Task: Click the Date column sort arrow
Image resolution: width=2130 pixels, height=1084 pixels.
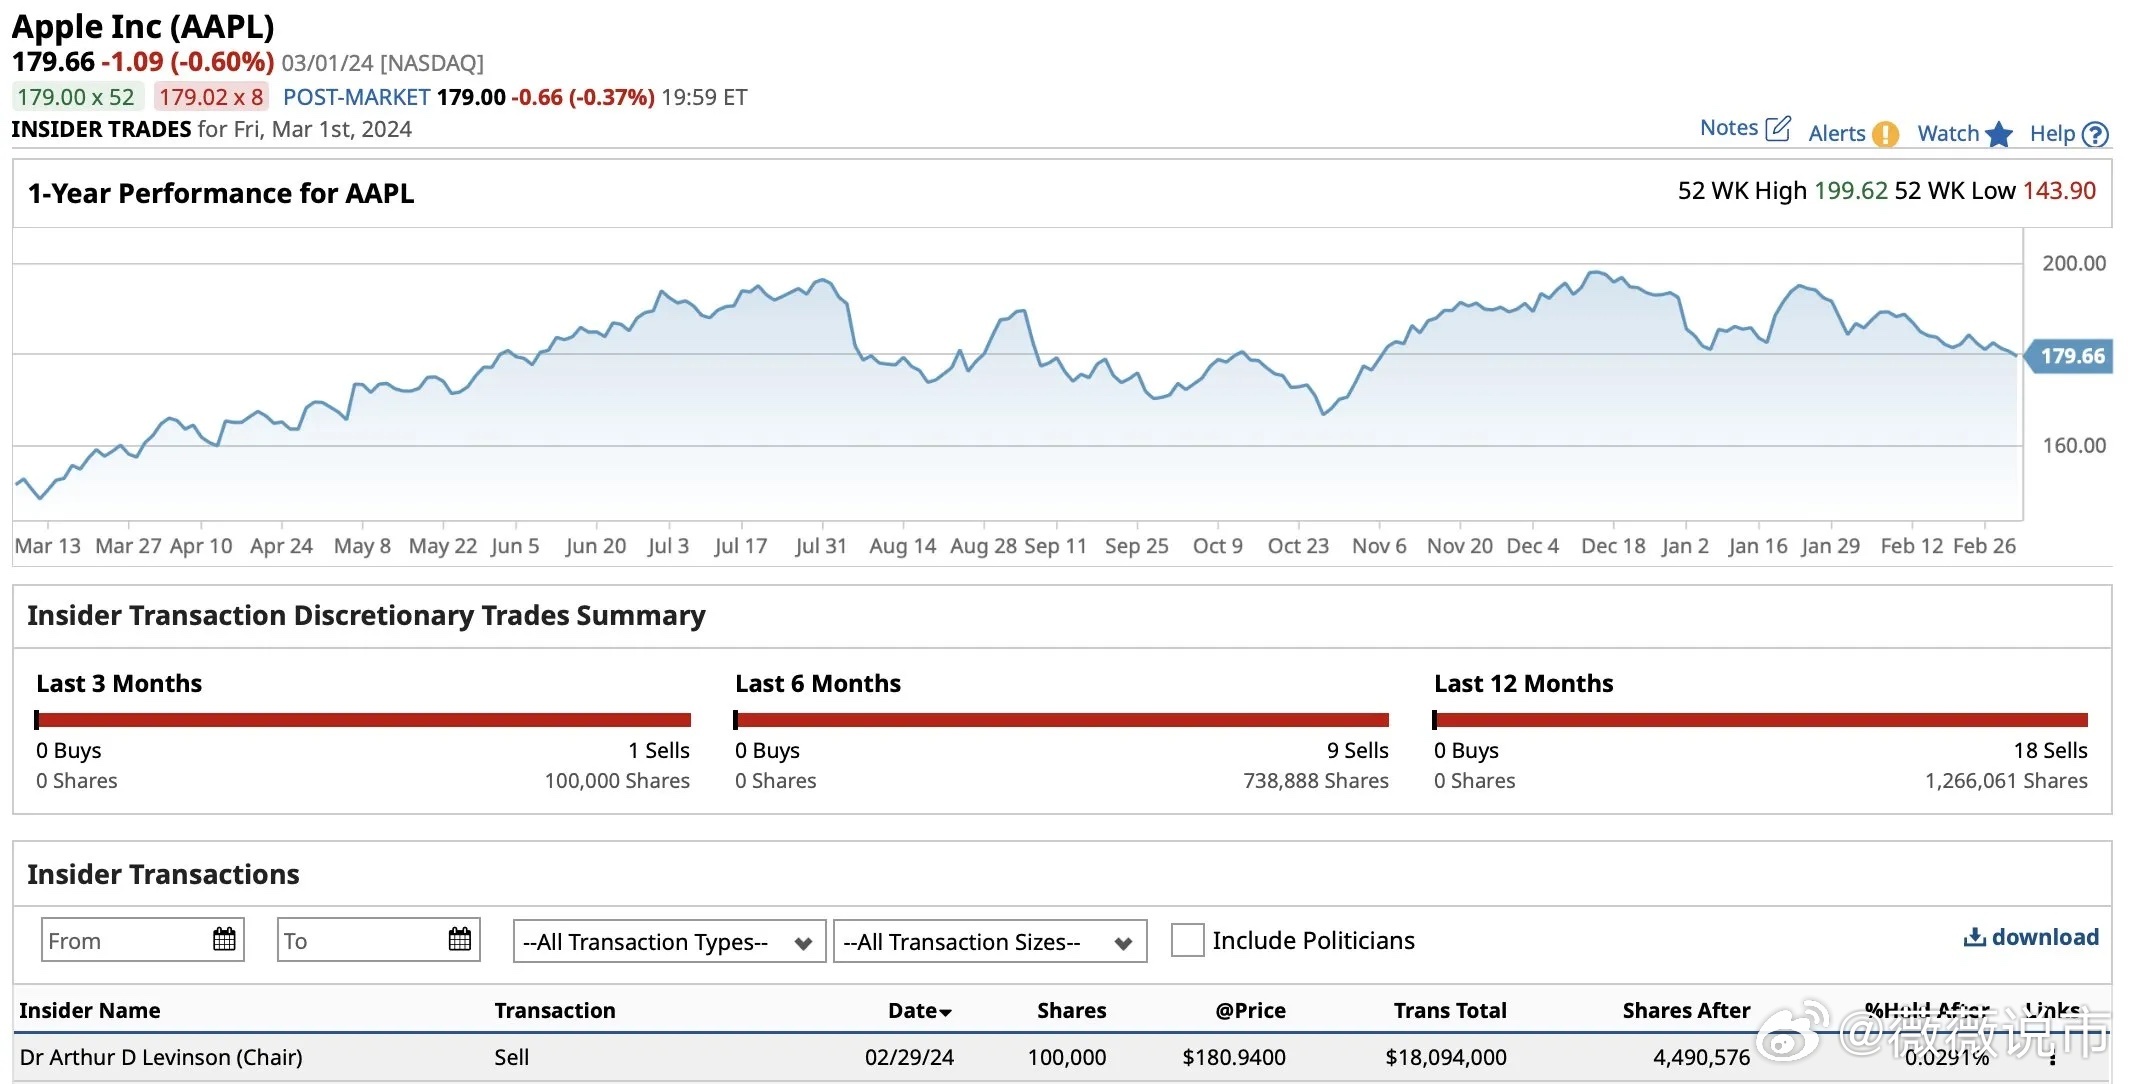Action: pyautogui.click(x=946, y=1013)
